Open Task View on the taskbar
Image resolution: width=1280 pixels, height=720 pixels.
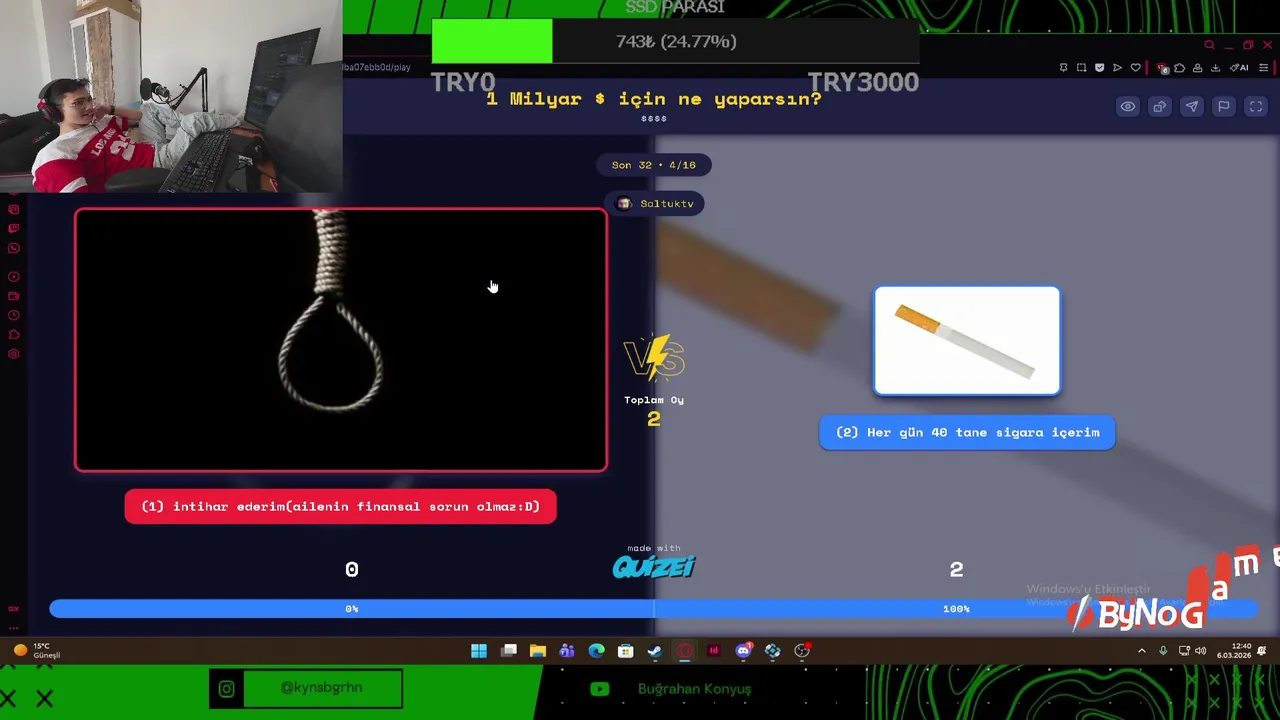point(509,651)
